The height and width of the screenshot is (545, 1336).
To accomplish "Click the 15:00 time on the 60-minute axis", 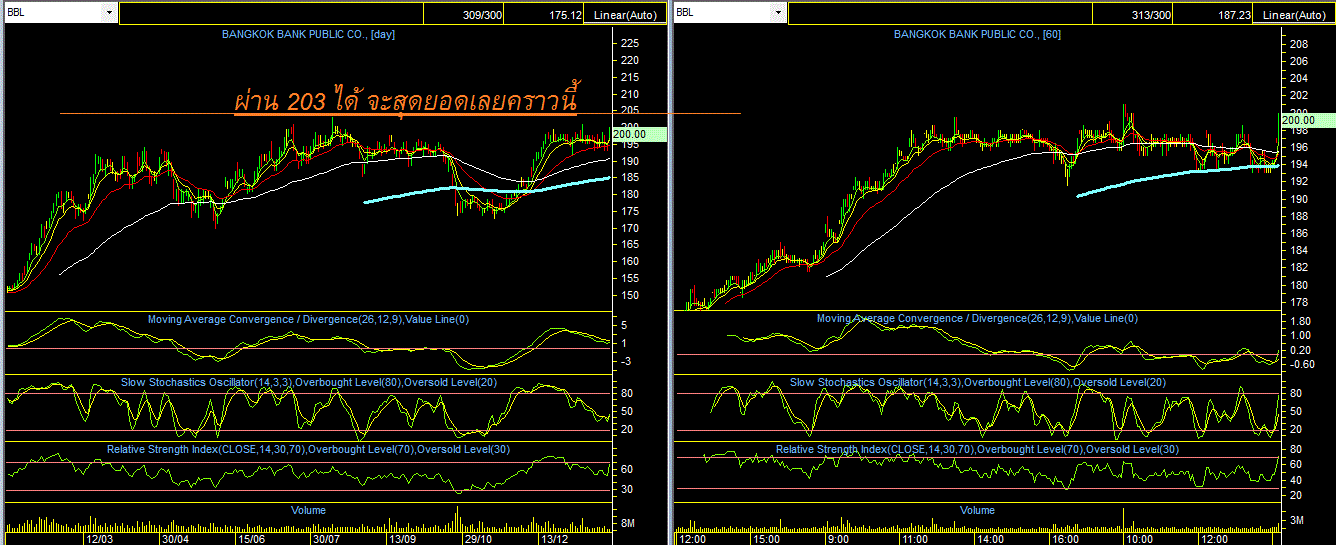I will [x=768, y=539].
